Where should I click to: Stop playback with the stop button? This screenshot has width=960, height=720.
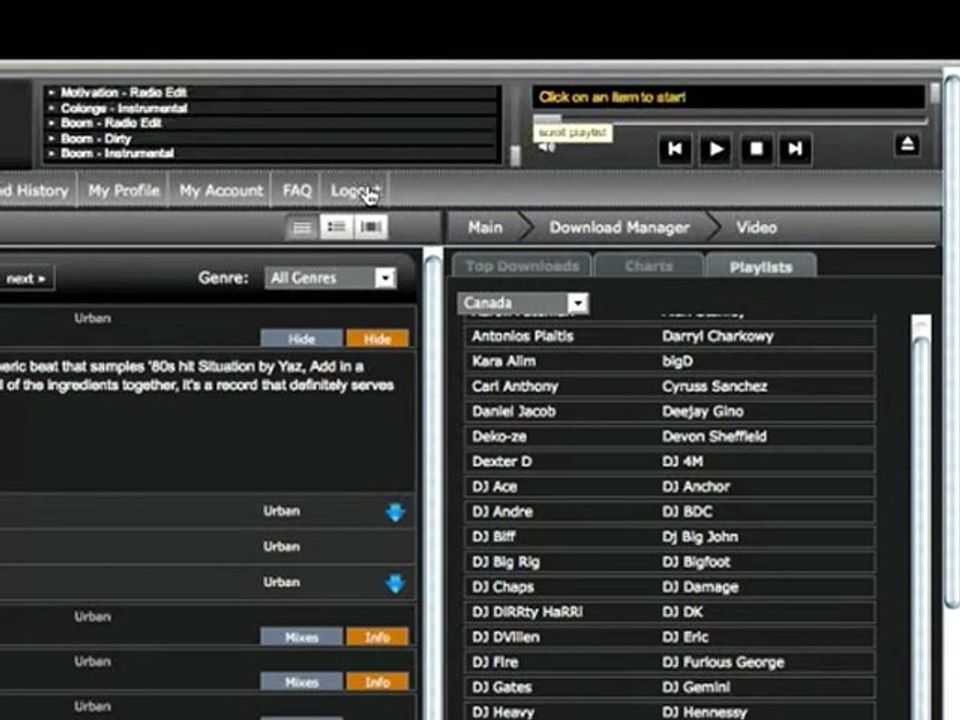756,149
